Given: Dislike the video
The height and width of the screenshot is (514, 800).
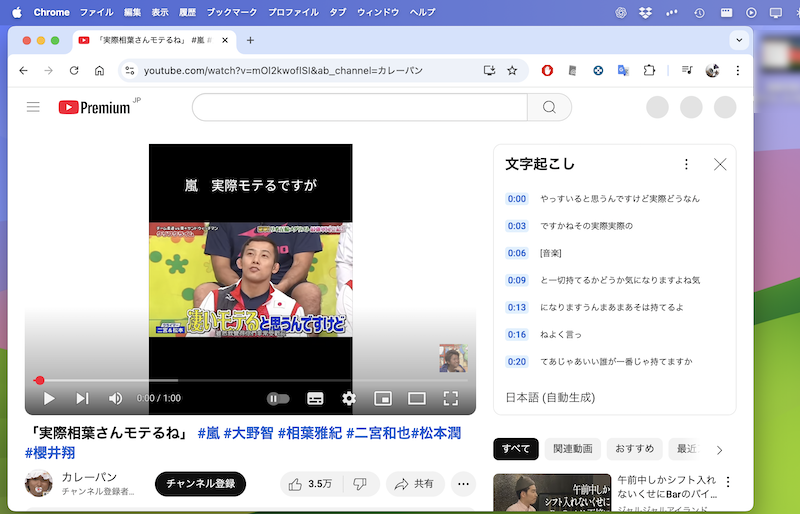Looking at the screenshot, I should click(x=361, y=484).
